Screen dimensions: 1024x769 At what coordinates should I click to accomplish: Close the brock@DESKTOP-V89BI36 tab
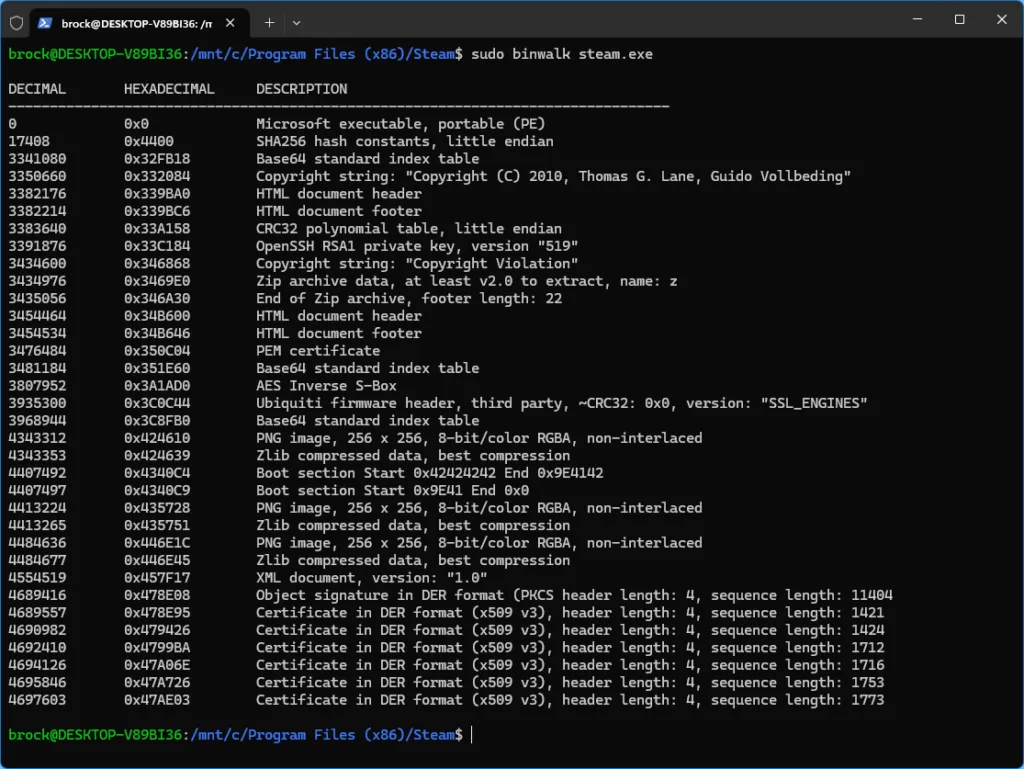233,22
